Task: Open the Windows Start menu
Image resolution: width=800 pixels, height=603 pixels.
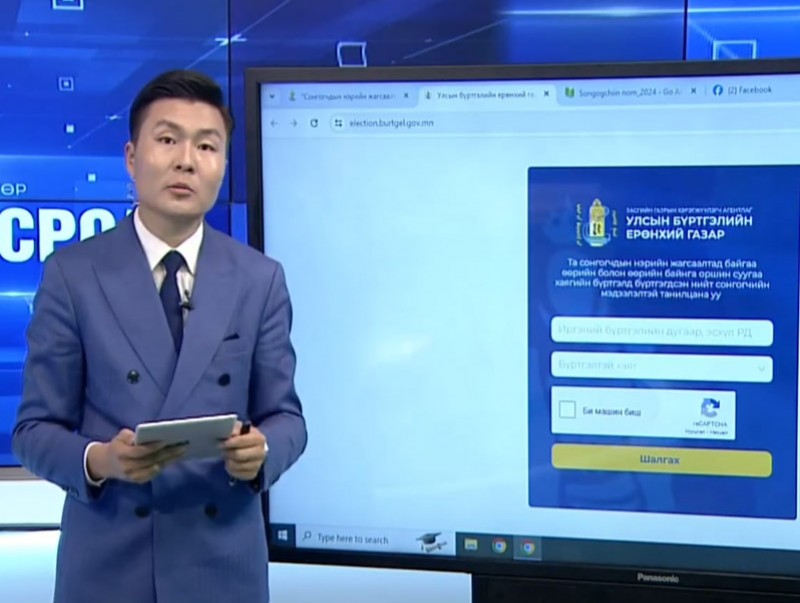Action: point(283,536)
